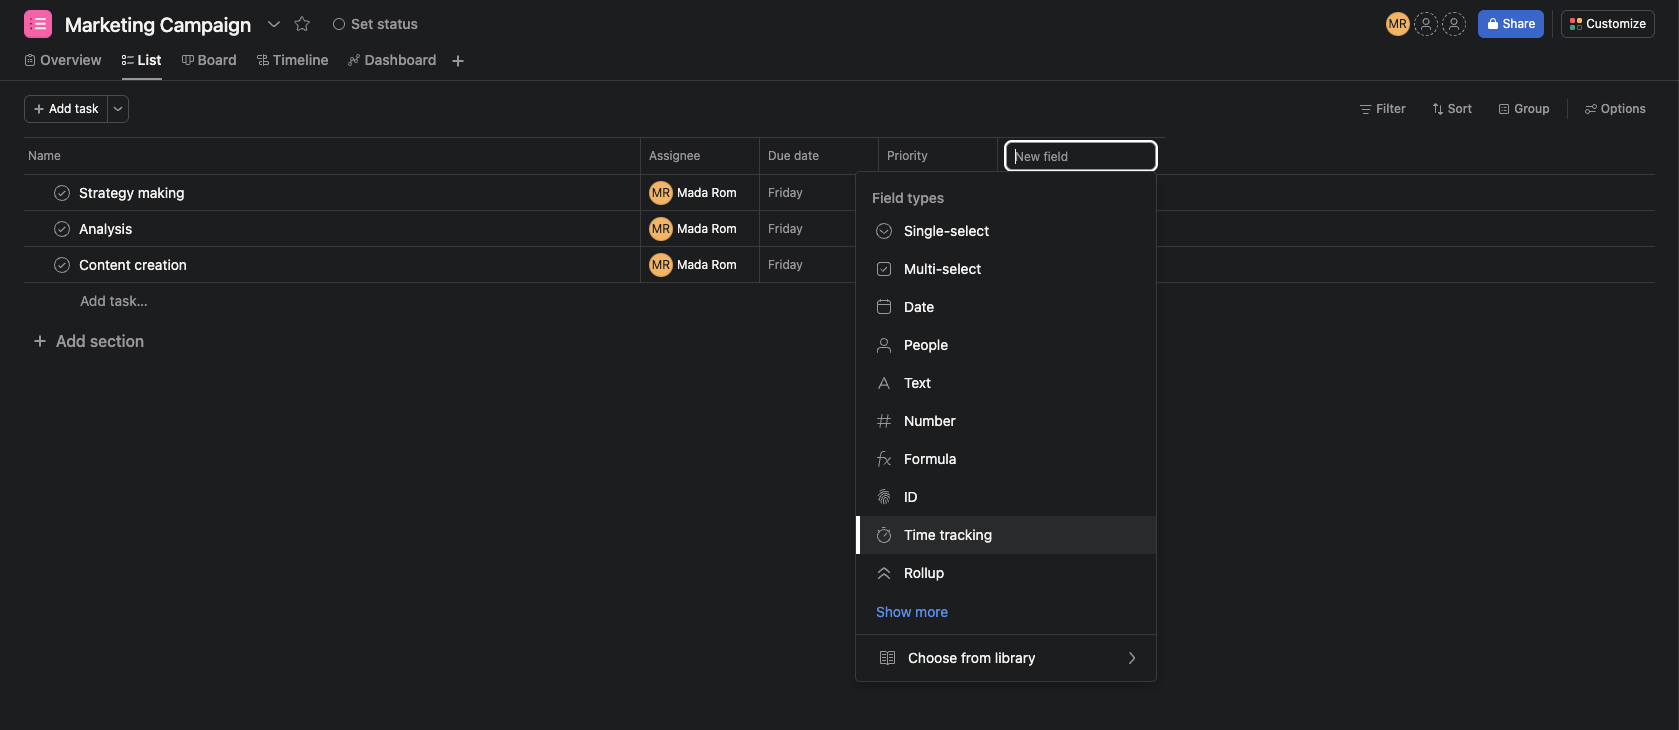Choose the Formula field type
The image size is (1679, 730).
click(x=1006, y=459)
